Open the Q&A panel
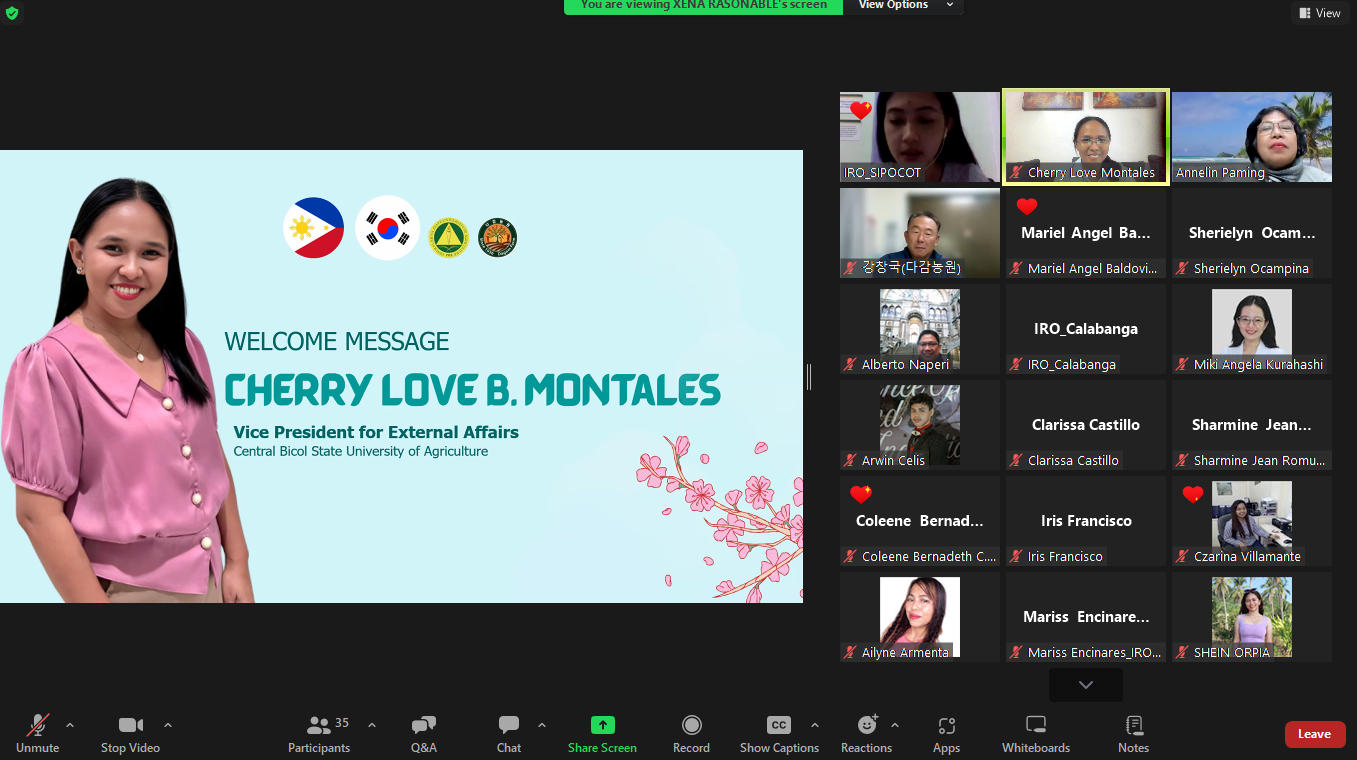1357x760 pixels. (x=423, y=733)
